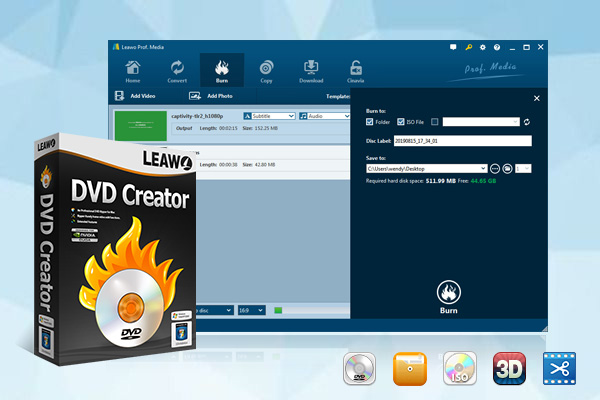
Task: Click the red 3D feature icon
Action: [x=509, y=368]
